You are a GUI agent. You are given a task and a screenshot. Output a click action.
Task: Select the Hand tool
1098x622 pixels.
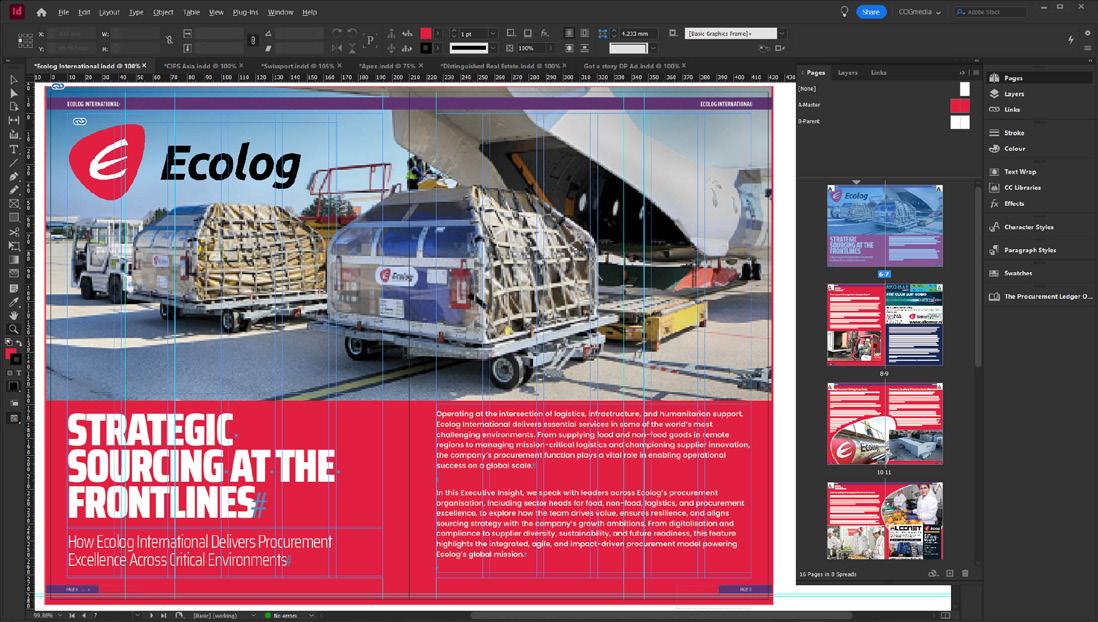pos(13,315)
